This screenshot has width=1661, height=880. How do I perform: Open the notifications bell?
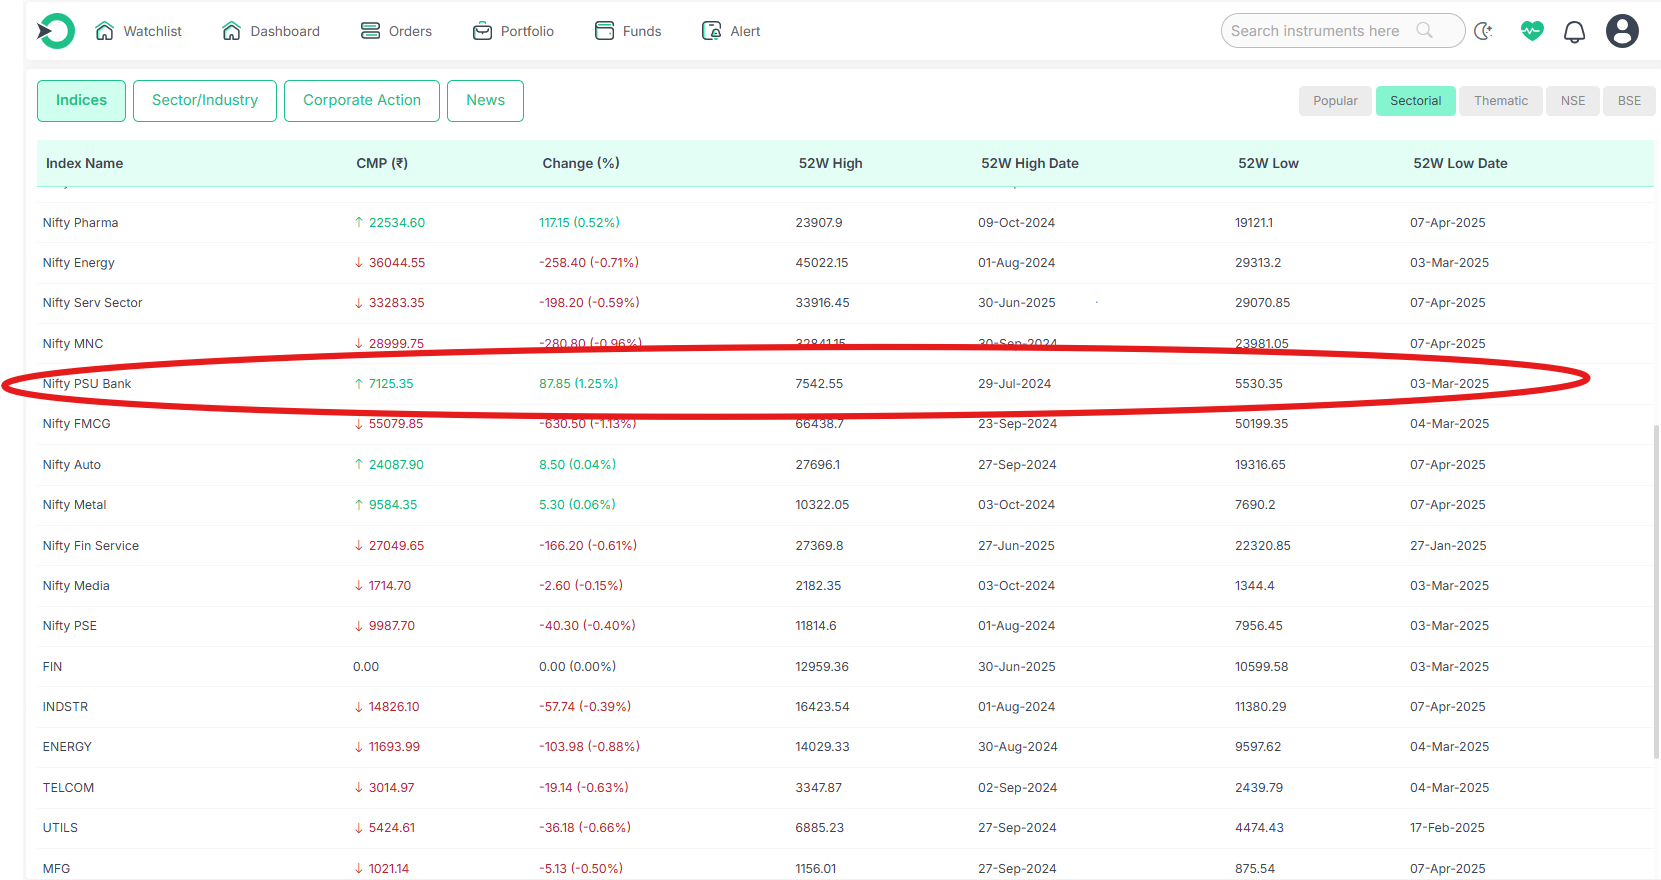(1574, 32)
